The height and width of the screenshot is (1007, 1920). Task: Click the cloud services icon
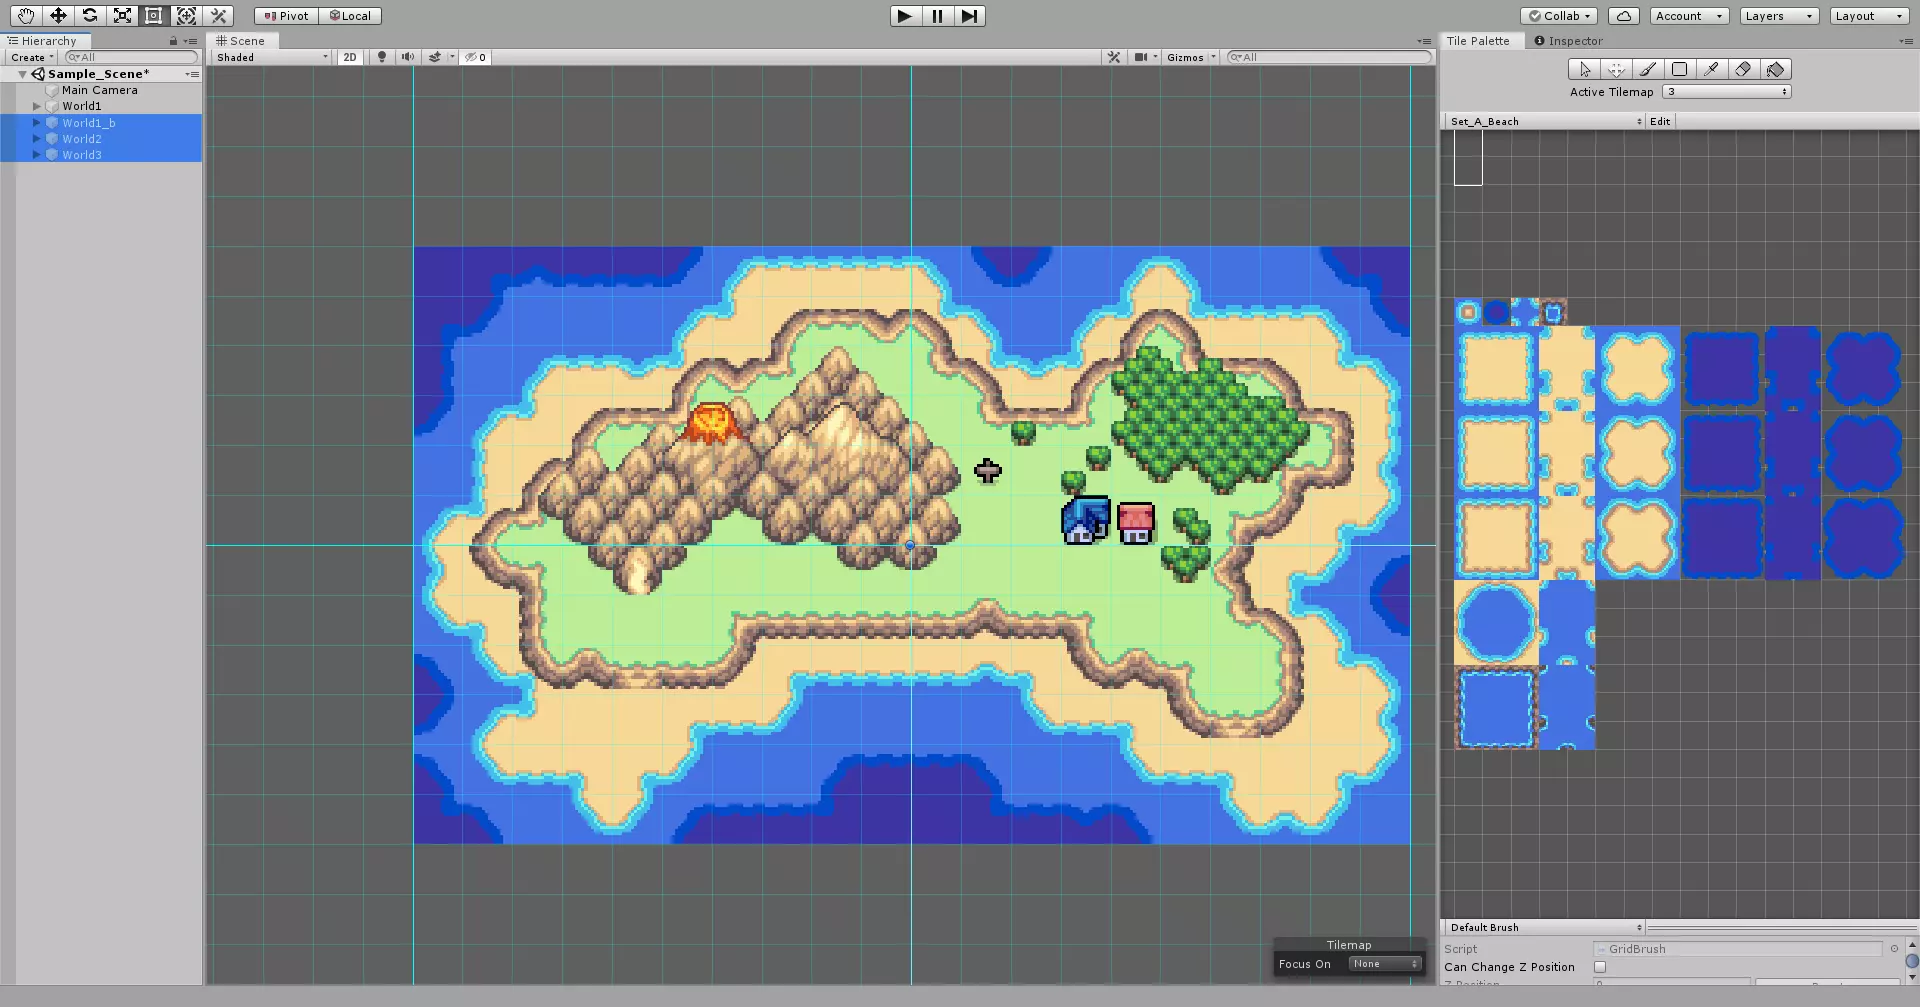tap(1624, 16)
